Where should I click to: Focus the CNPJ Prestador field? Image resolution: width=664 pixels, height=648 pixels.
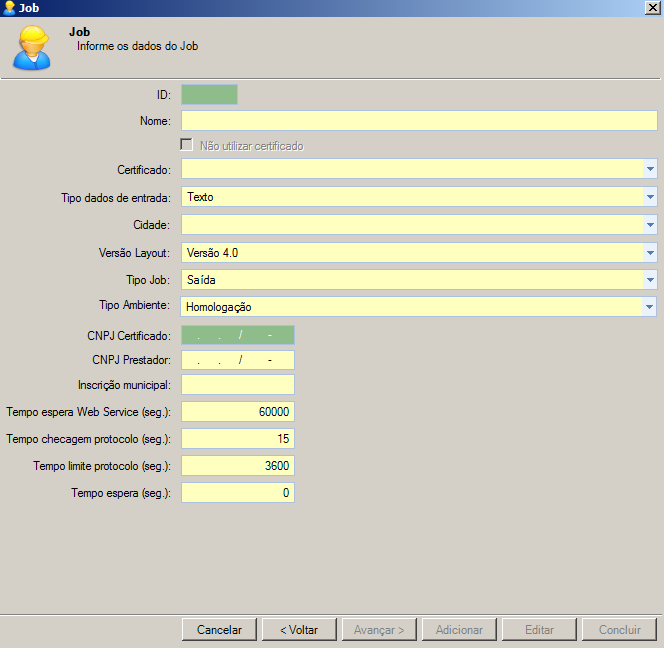[238, 360]
